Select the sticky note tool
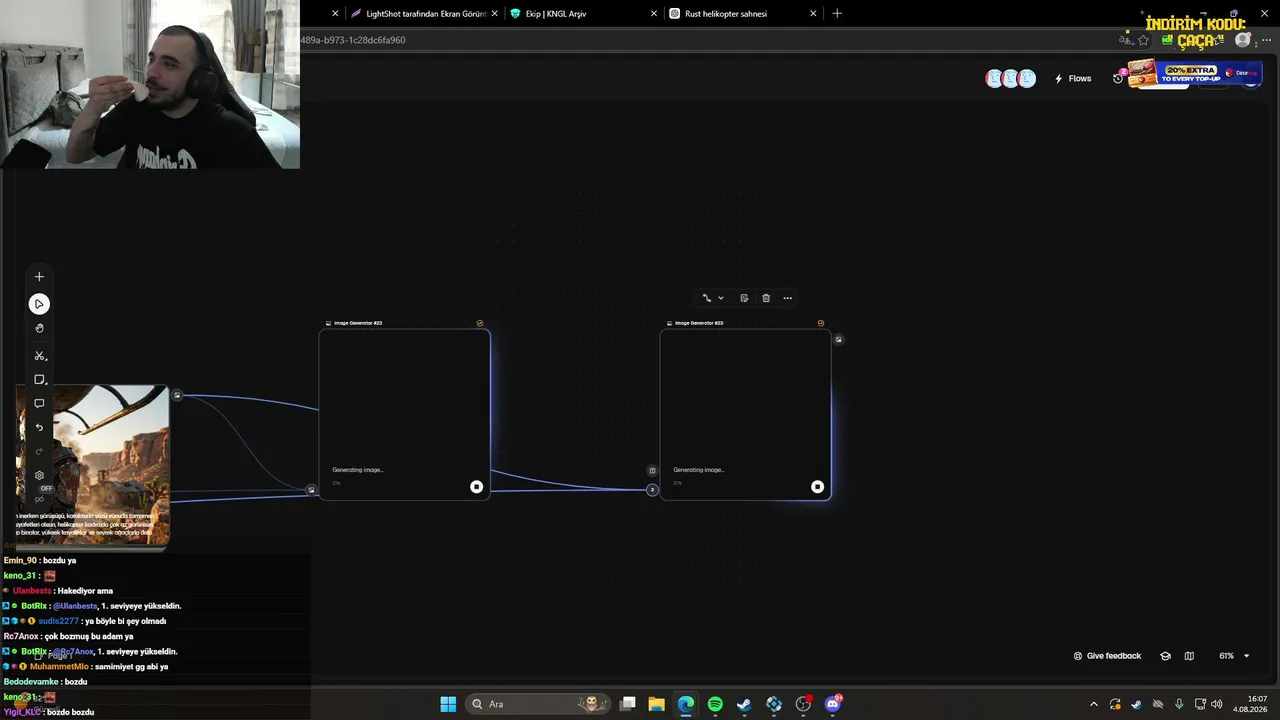The height and width of the screenshot is (720, 1280). tap(39, 380)
